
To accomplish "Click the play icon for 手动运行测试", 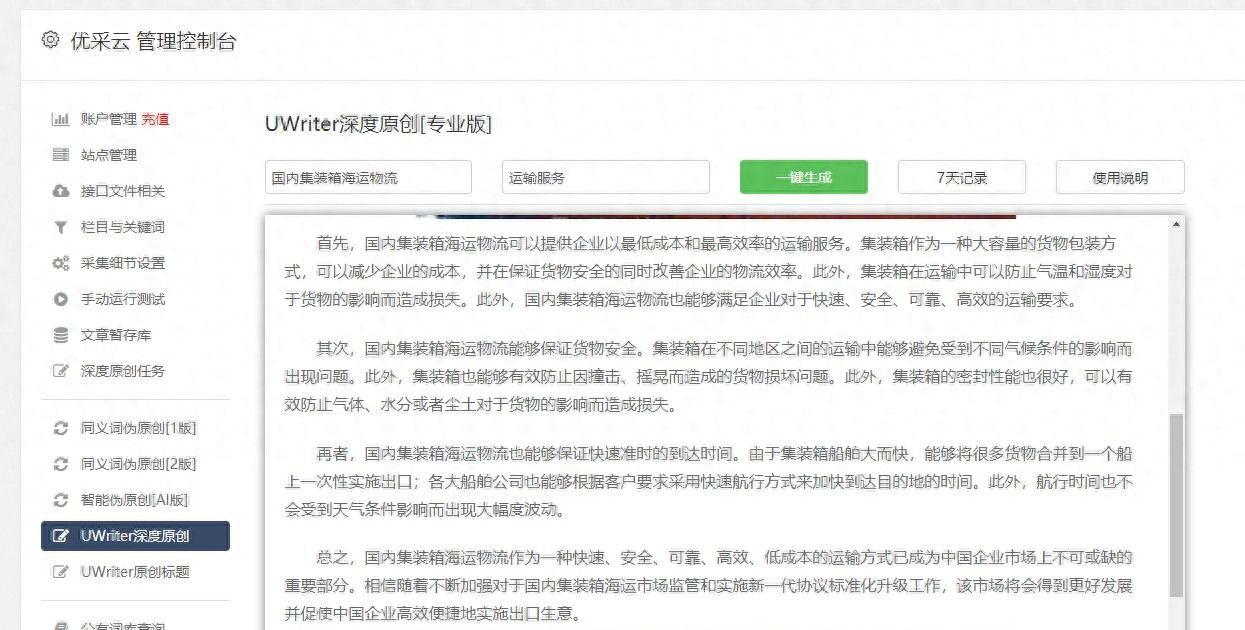I will tap(60, 299).
